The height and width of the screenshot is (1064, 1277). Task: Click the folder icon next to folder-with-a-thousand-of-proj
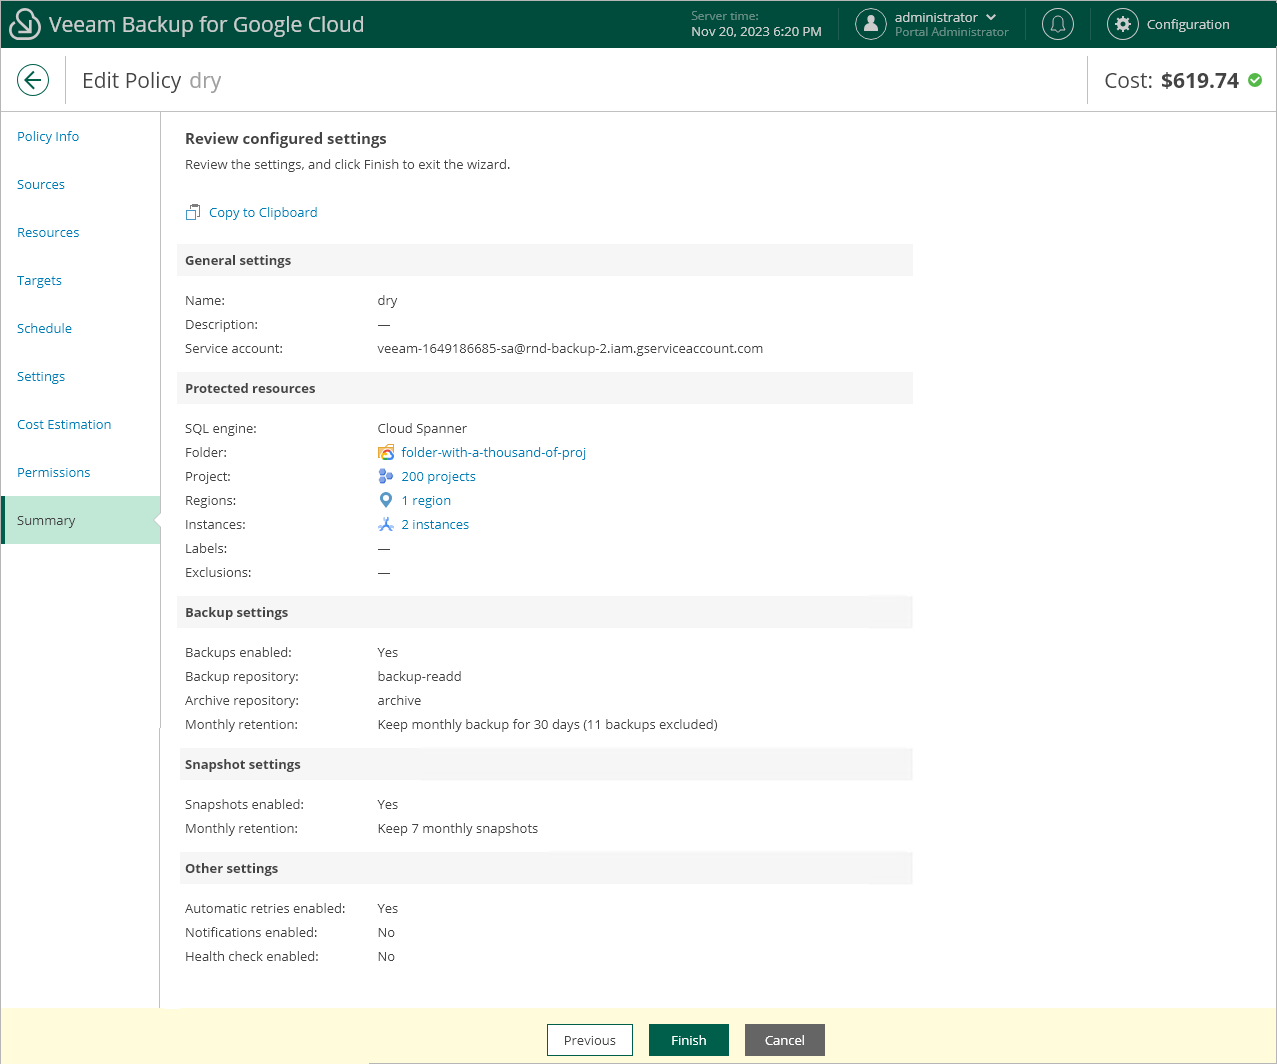(x=386, y=452)
